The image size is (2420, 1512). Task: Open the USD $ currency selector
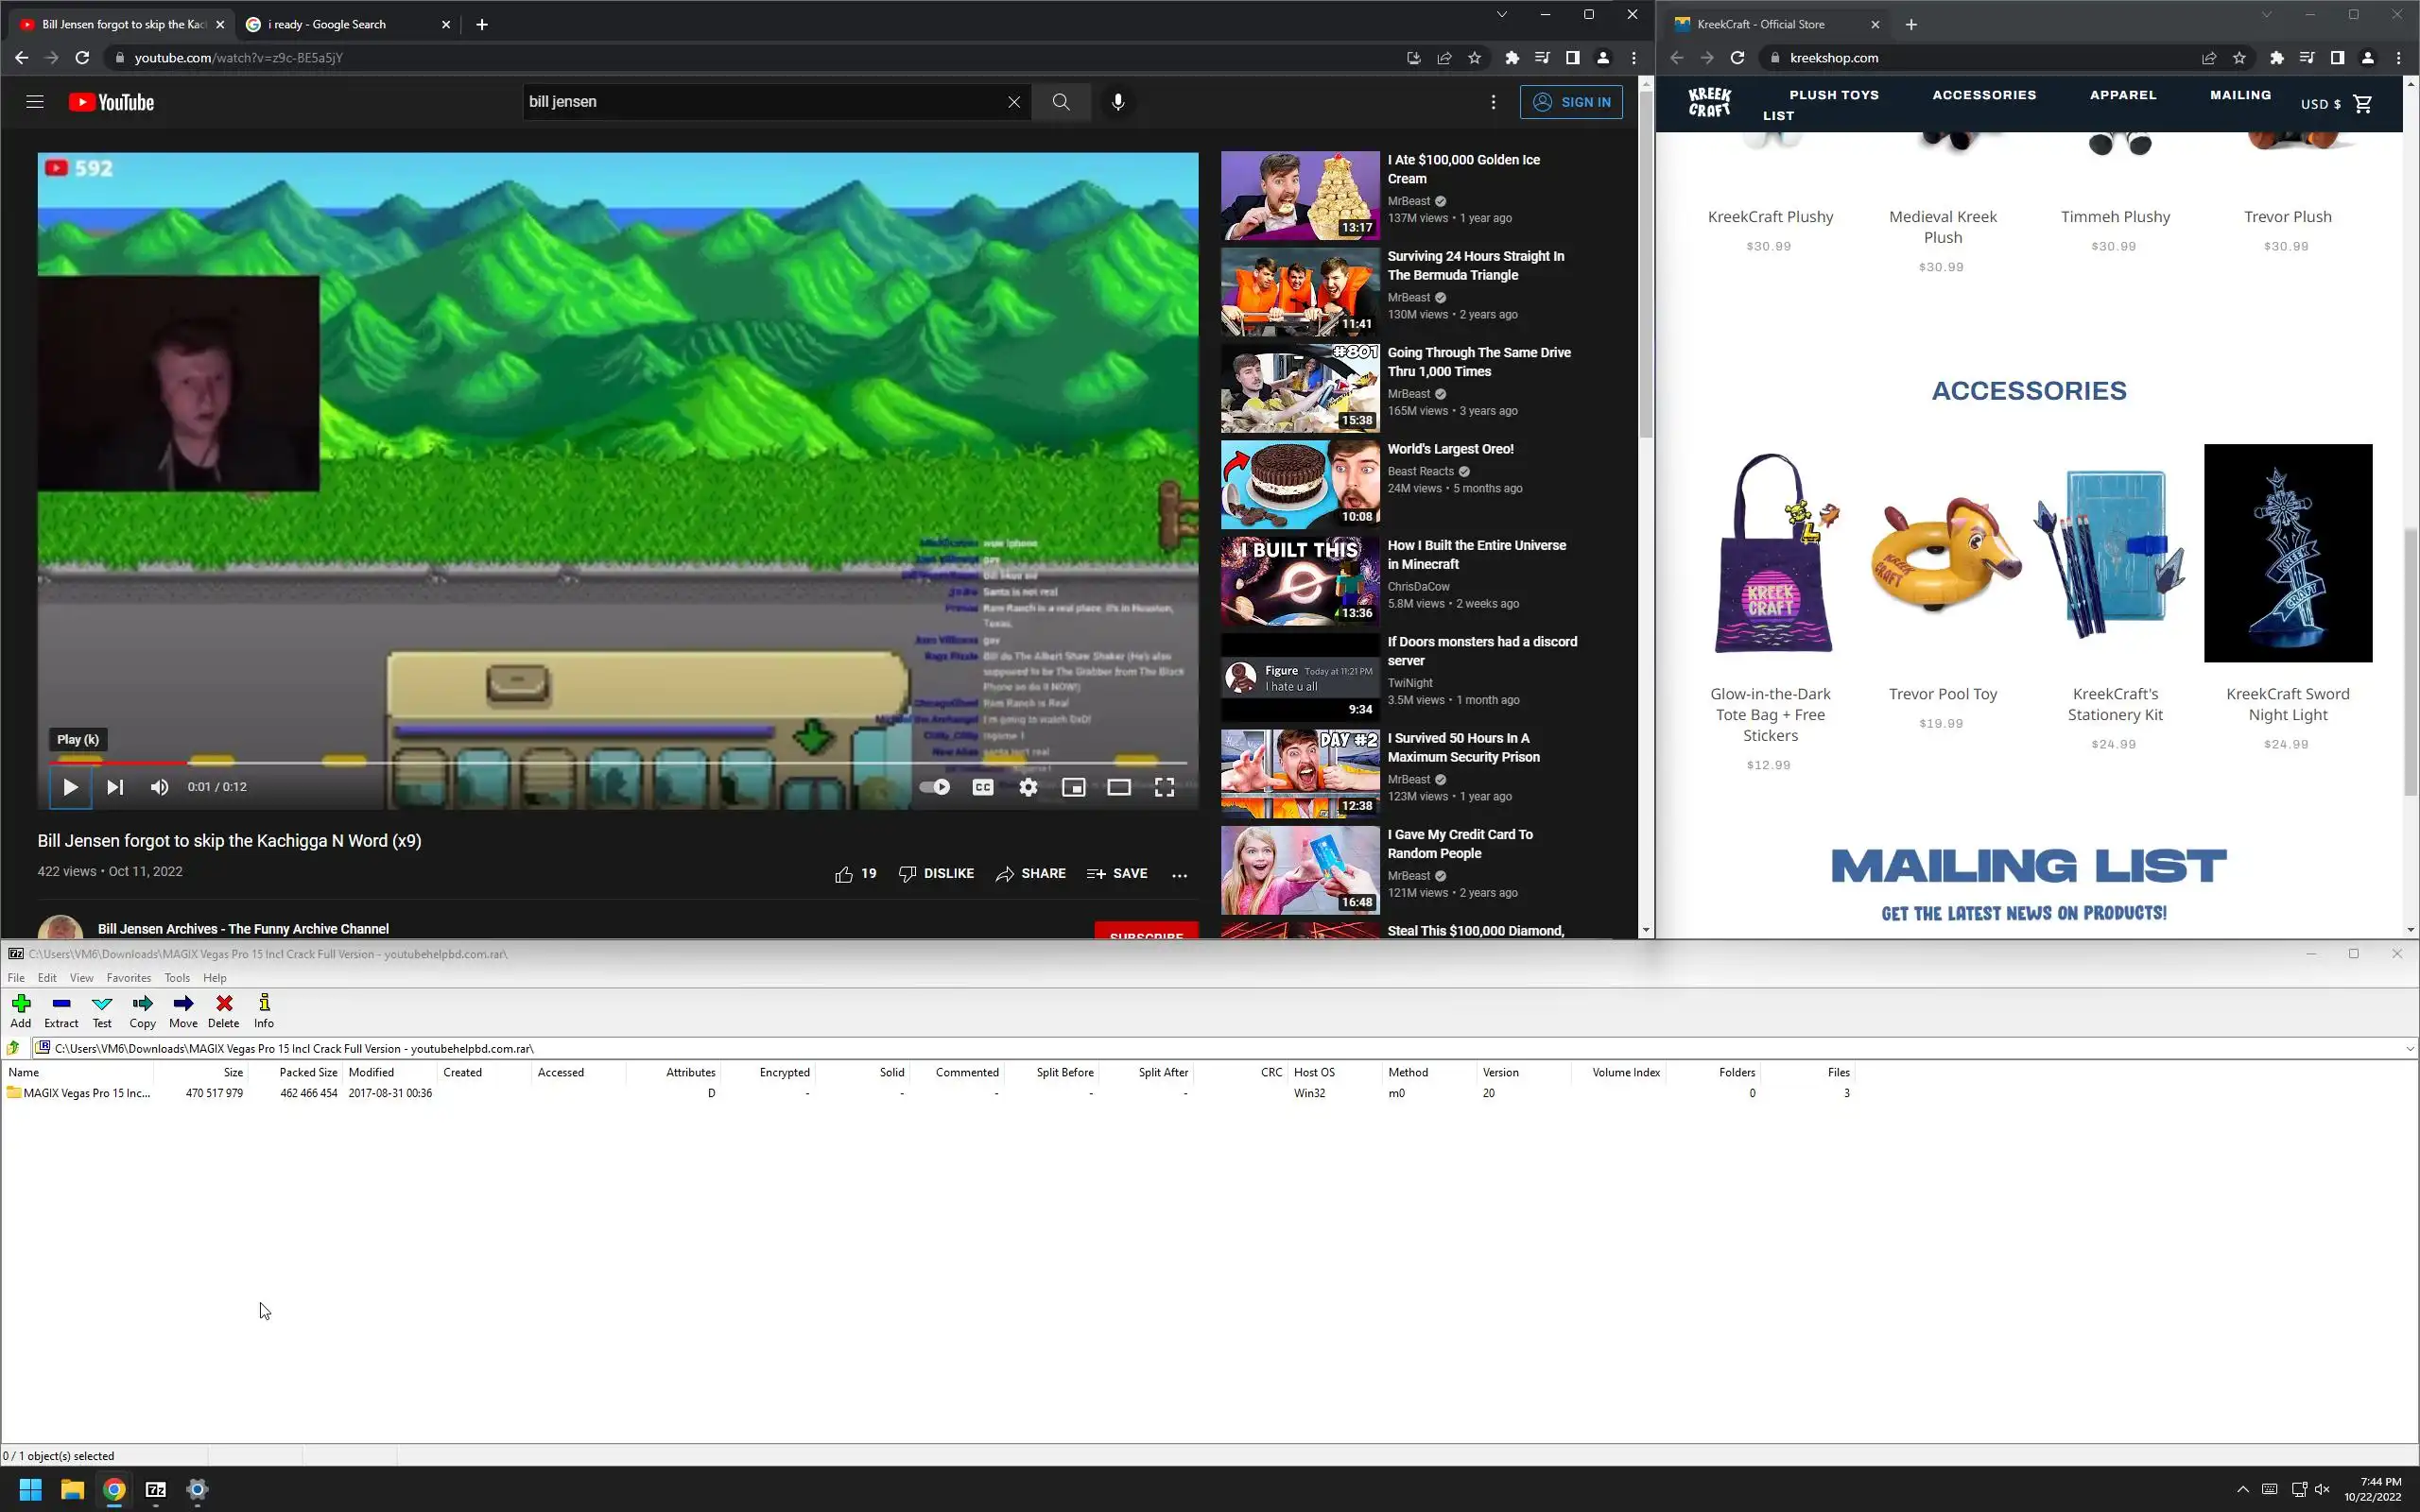coord(2320,104)
